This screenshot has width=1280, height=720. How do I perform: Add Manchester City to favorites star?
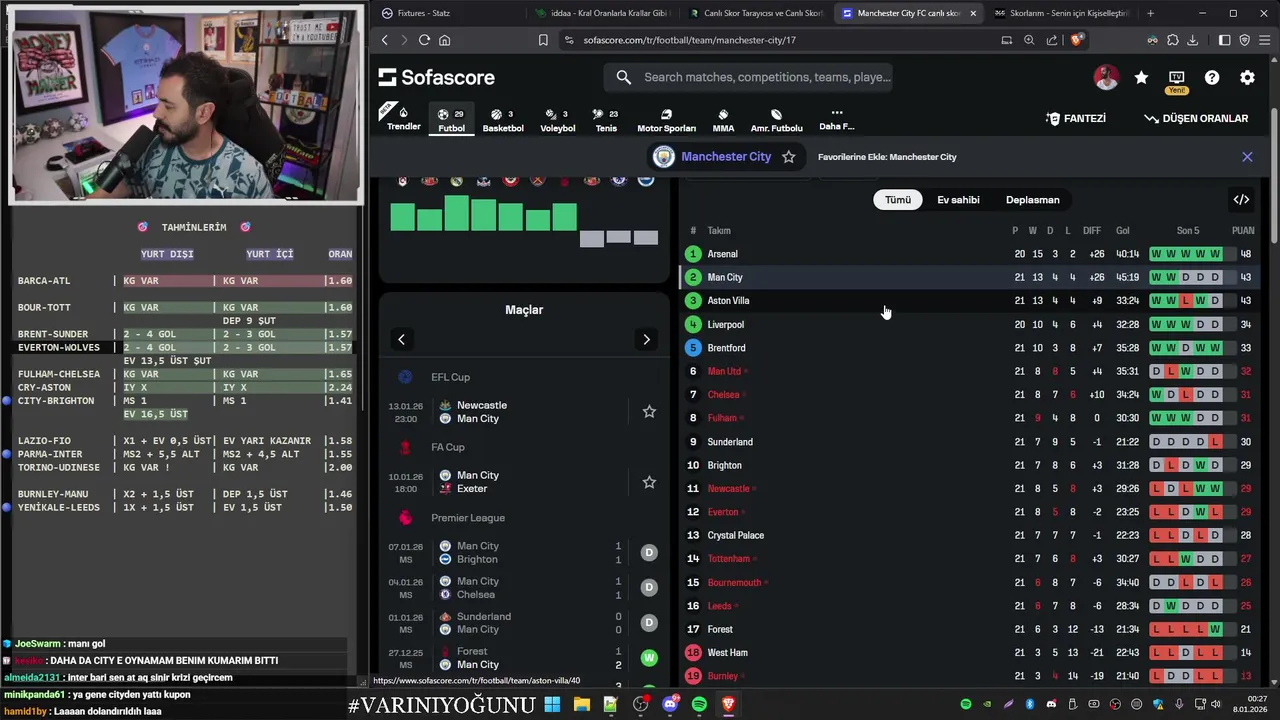(789, 157)
